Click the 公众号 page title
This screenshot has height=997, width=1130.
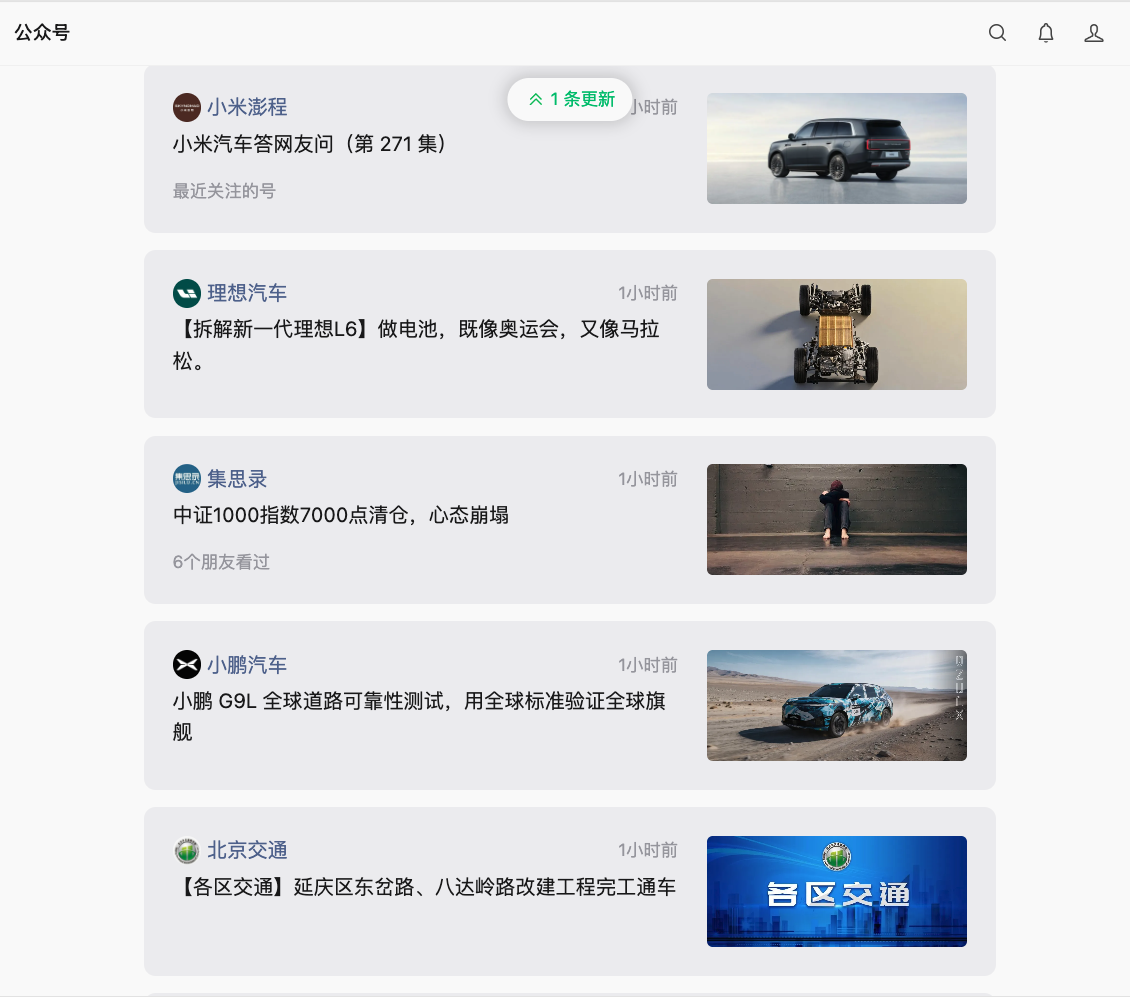[x=42, y=32]
